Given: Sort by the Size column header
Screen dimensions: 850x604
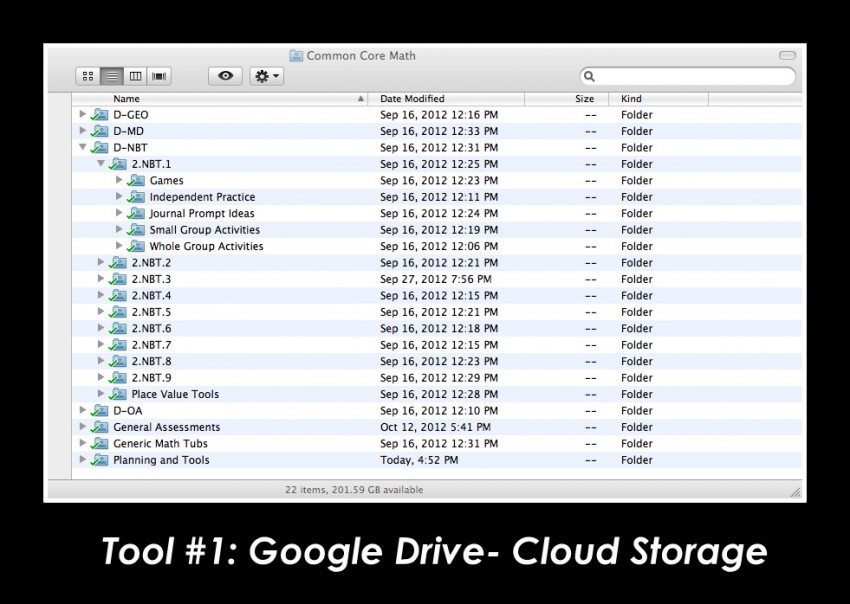Looking at the screenshot, I should [566, 99].
